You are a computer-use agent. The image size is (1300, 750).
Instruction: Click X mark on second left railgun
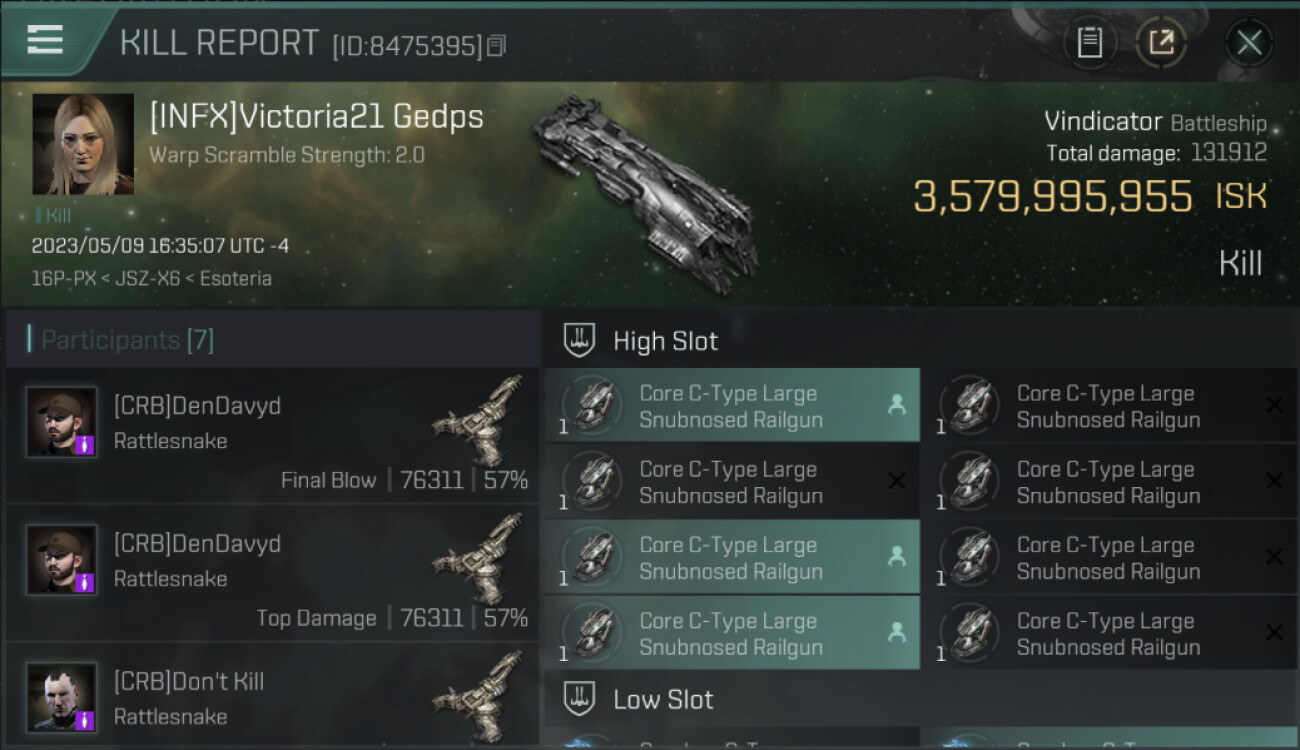pyautogui.click(x=897, y=481)
